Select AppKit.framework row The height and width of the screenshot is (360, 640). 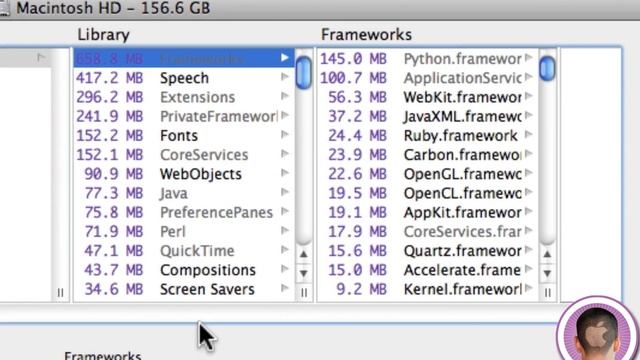[428, 212]
